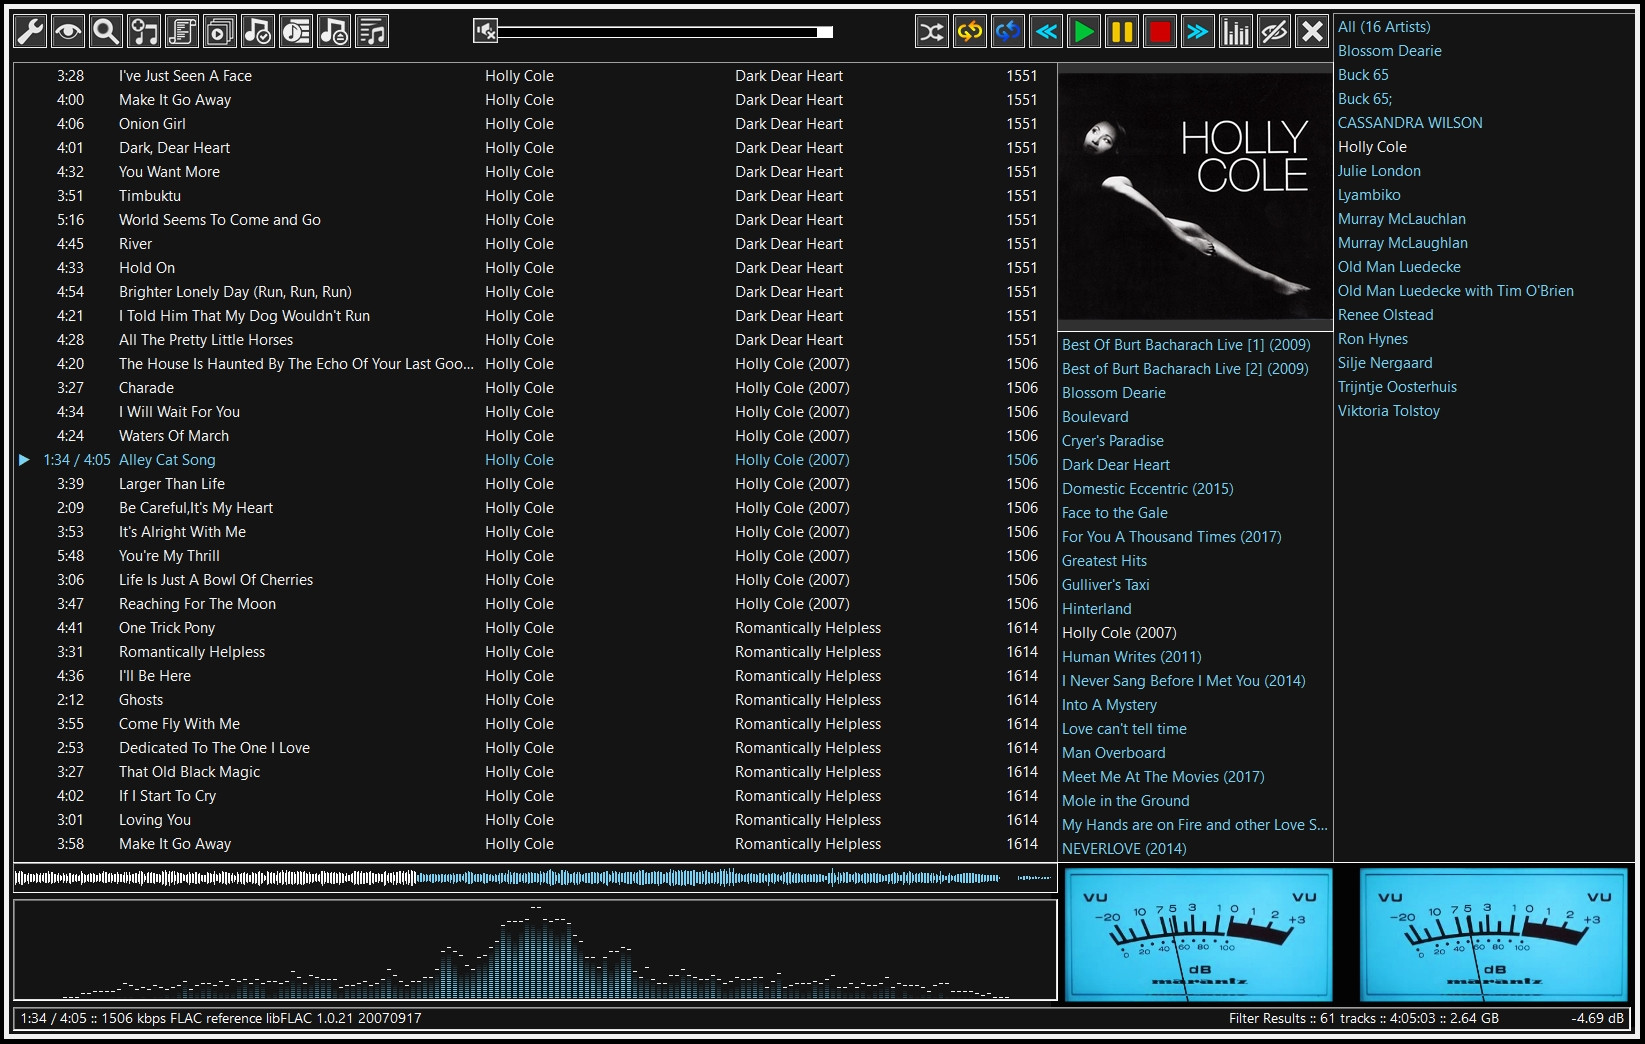Select currently playing Alley Cat Song row
This screenshot has width=1645, height=1044.
pos(535,460)
